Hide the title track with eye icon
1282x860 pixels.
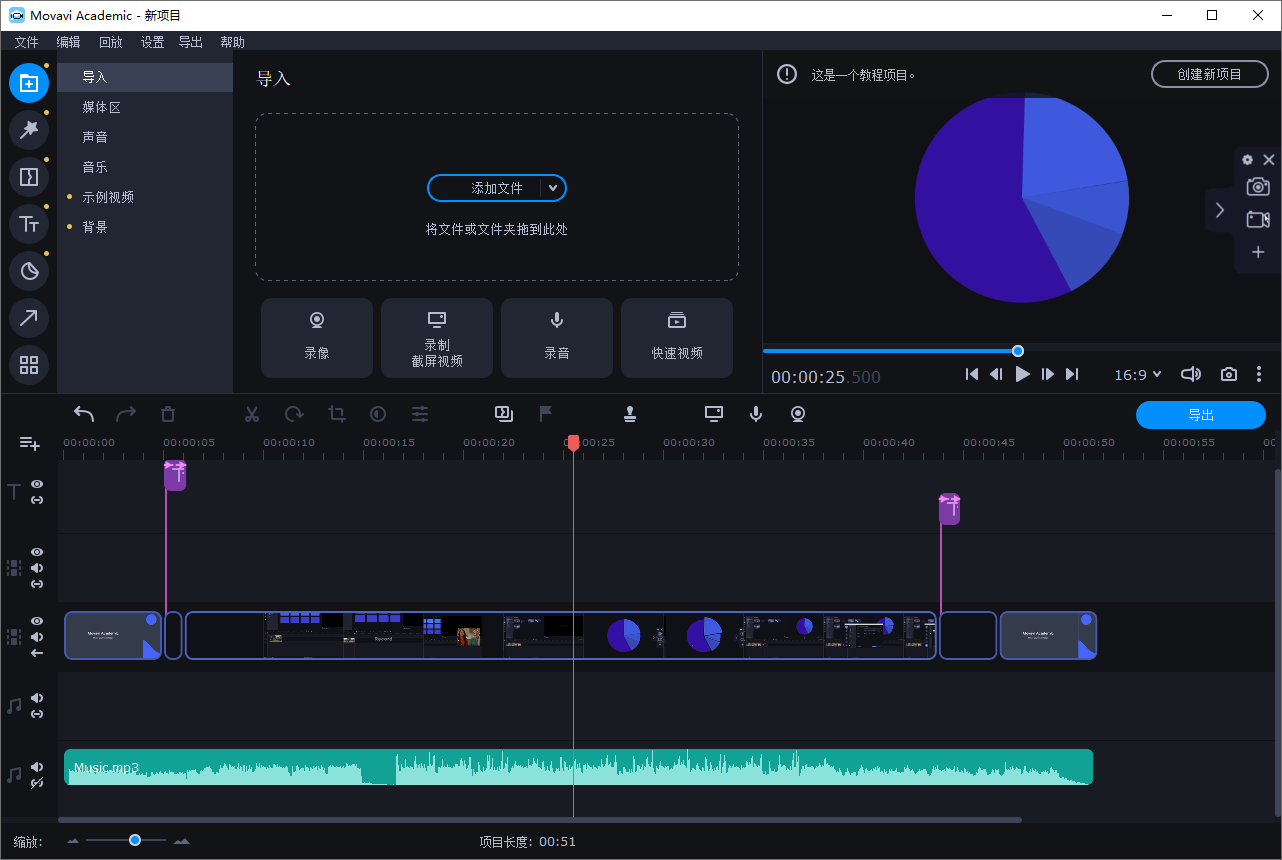[x=37, y=484]
